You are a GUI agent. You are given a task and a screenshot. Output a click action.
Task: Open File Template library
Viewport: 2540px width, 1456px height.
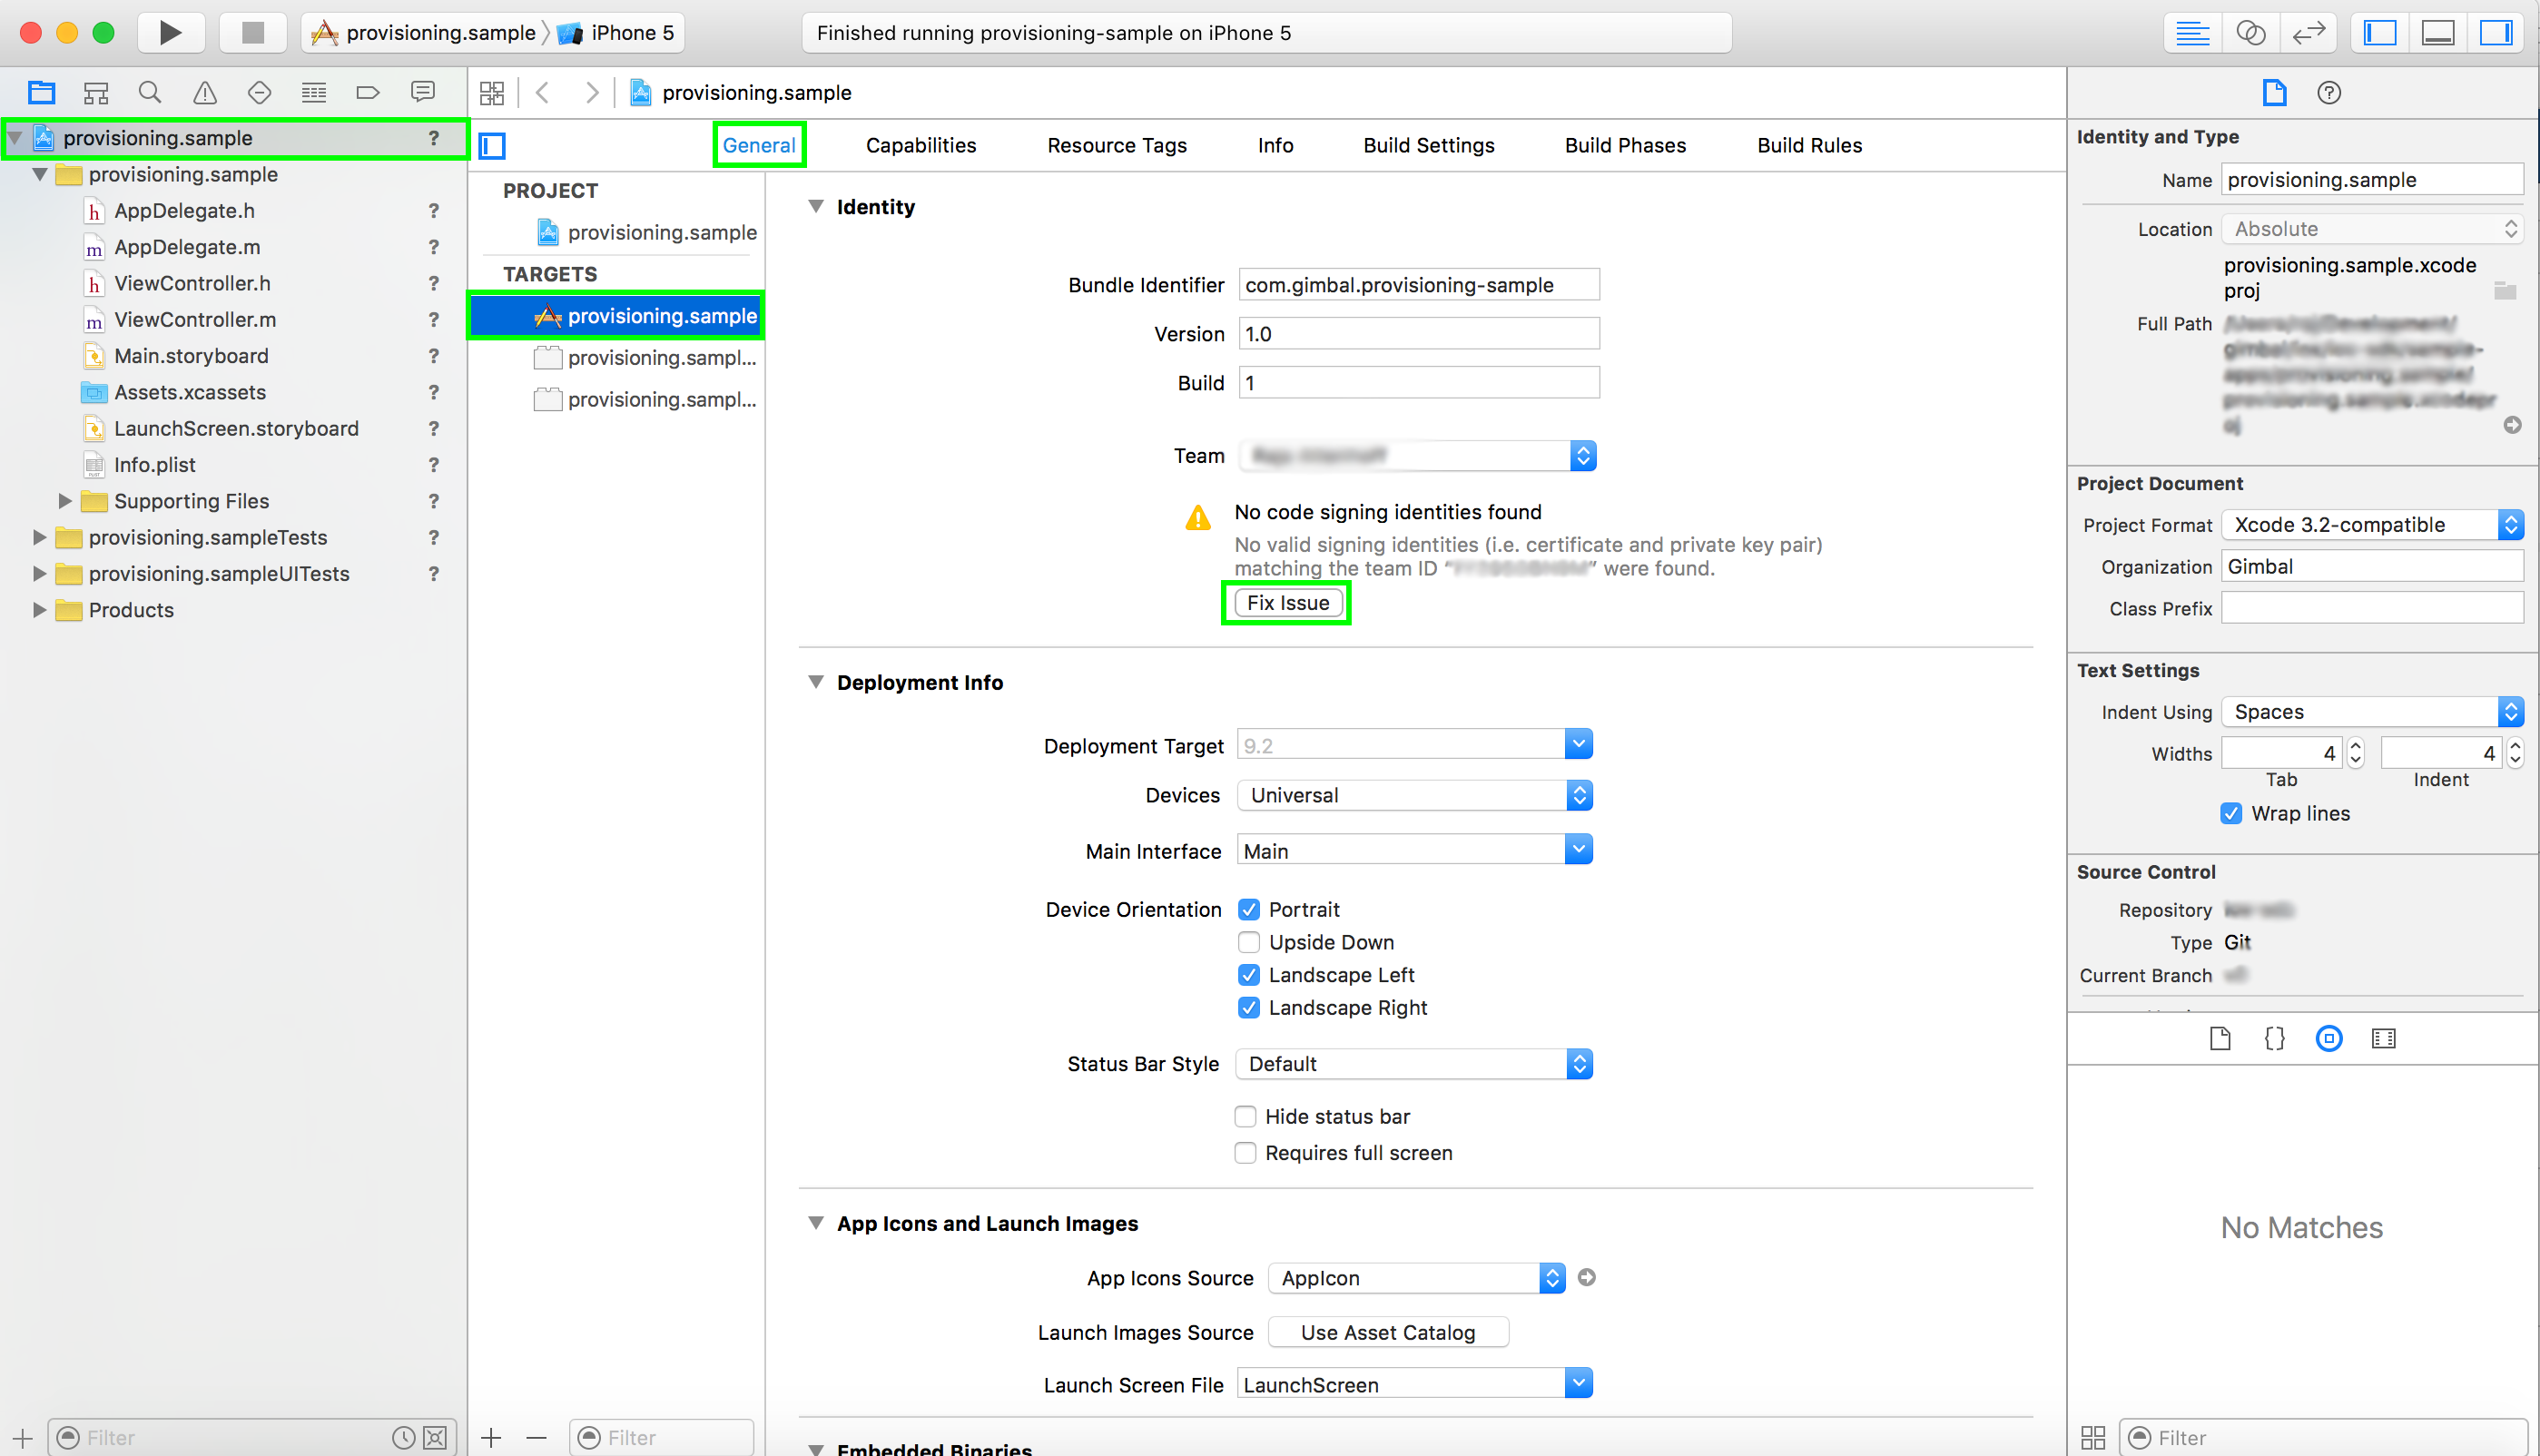[2220, 1038]
